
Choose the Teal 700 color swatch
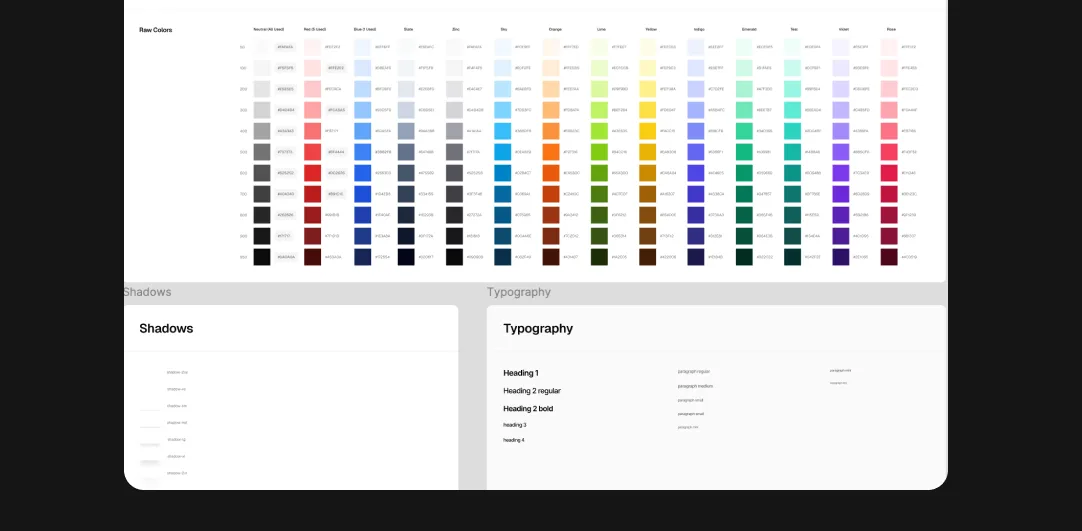pyautogui.click(x=792, y=194)
